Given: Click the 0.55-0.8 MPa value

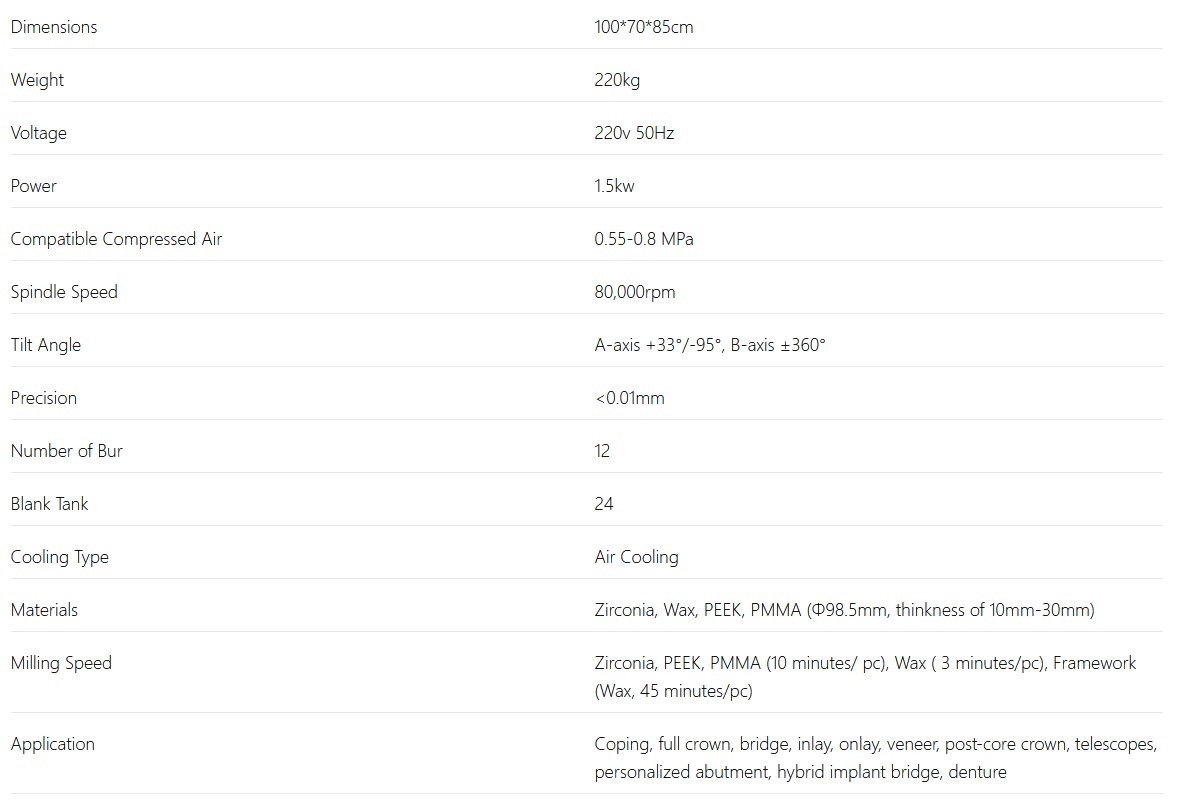Looking at the screenshot, I should pos(643,239).
